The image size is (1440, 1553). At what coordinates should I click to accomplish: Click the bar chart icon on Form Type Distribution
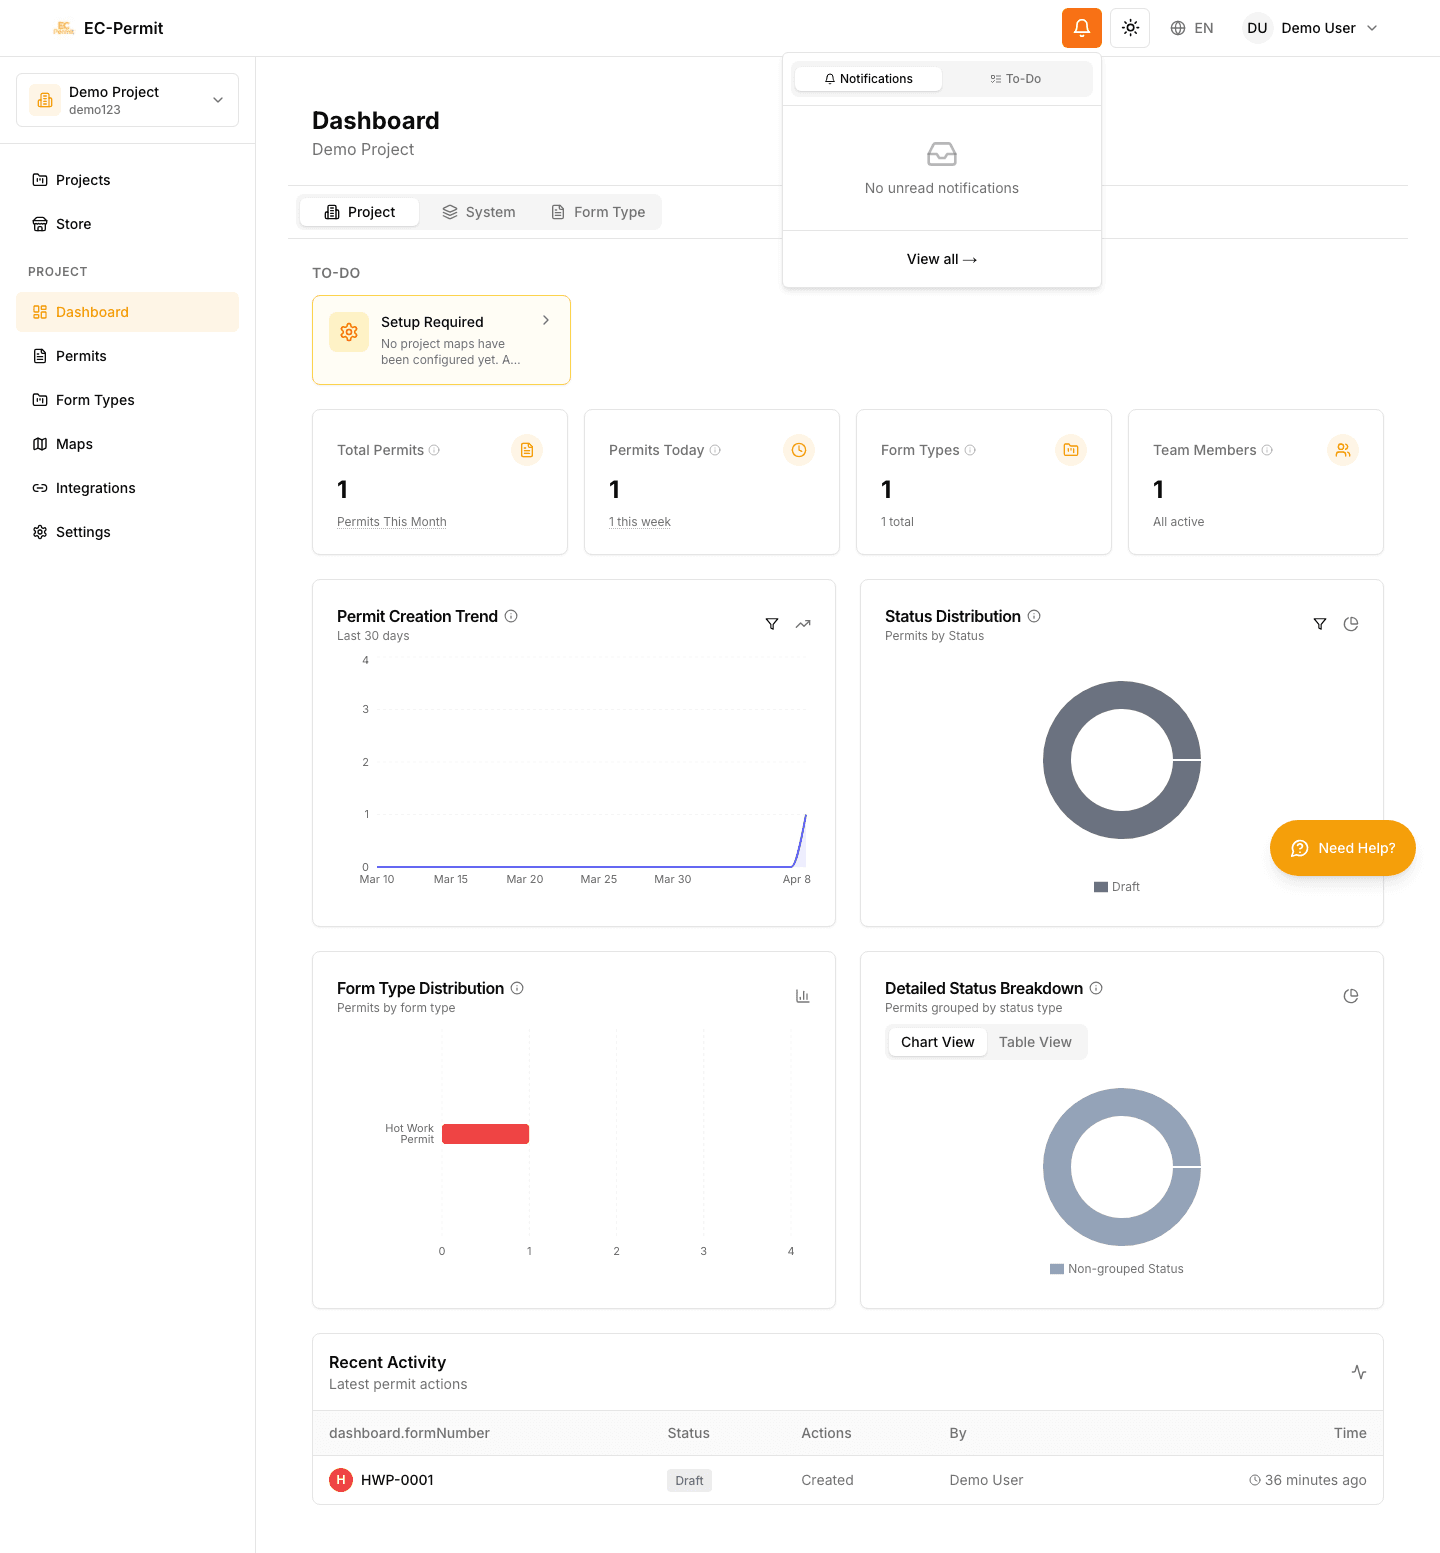coord(802,996)
